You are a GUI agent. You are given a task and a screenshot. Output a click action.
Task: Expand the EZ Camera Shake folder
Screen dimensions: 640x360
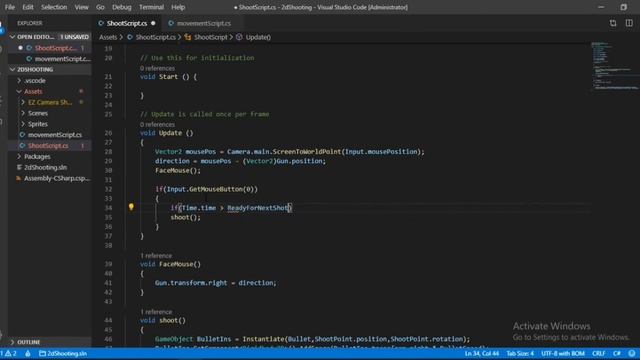(x=23, y=102)
